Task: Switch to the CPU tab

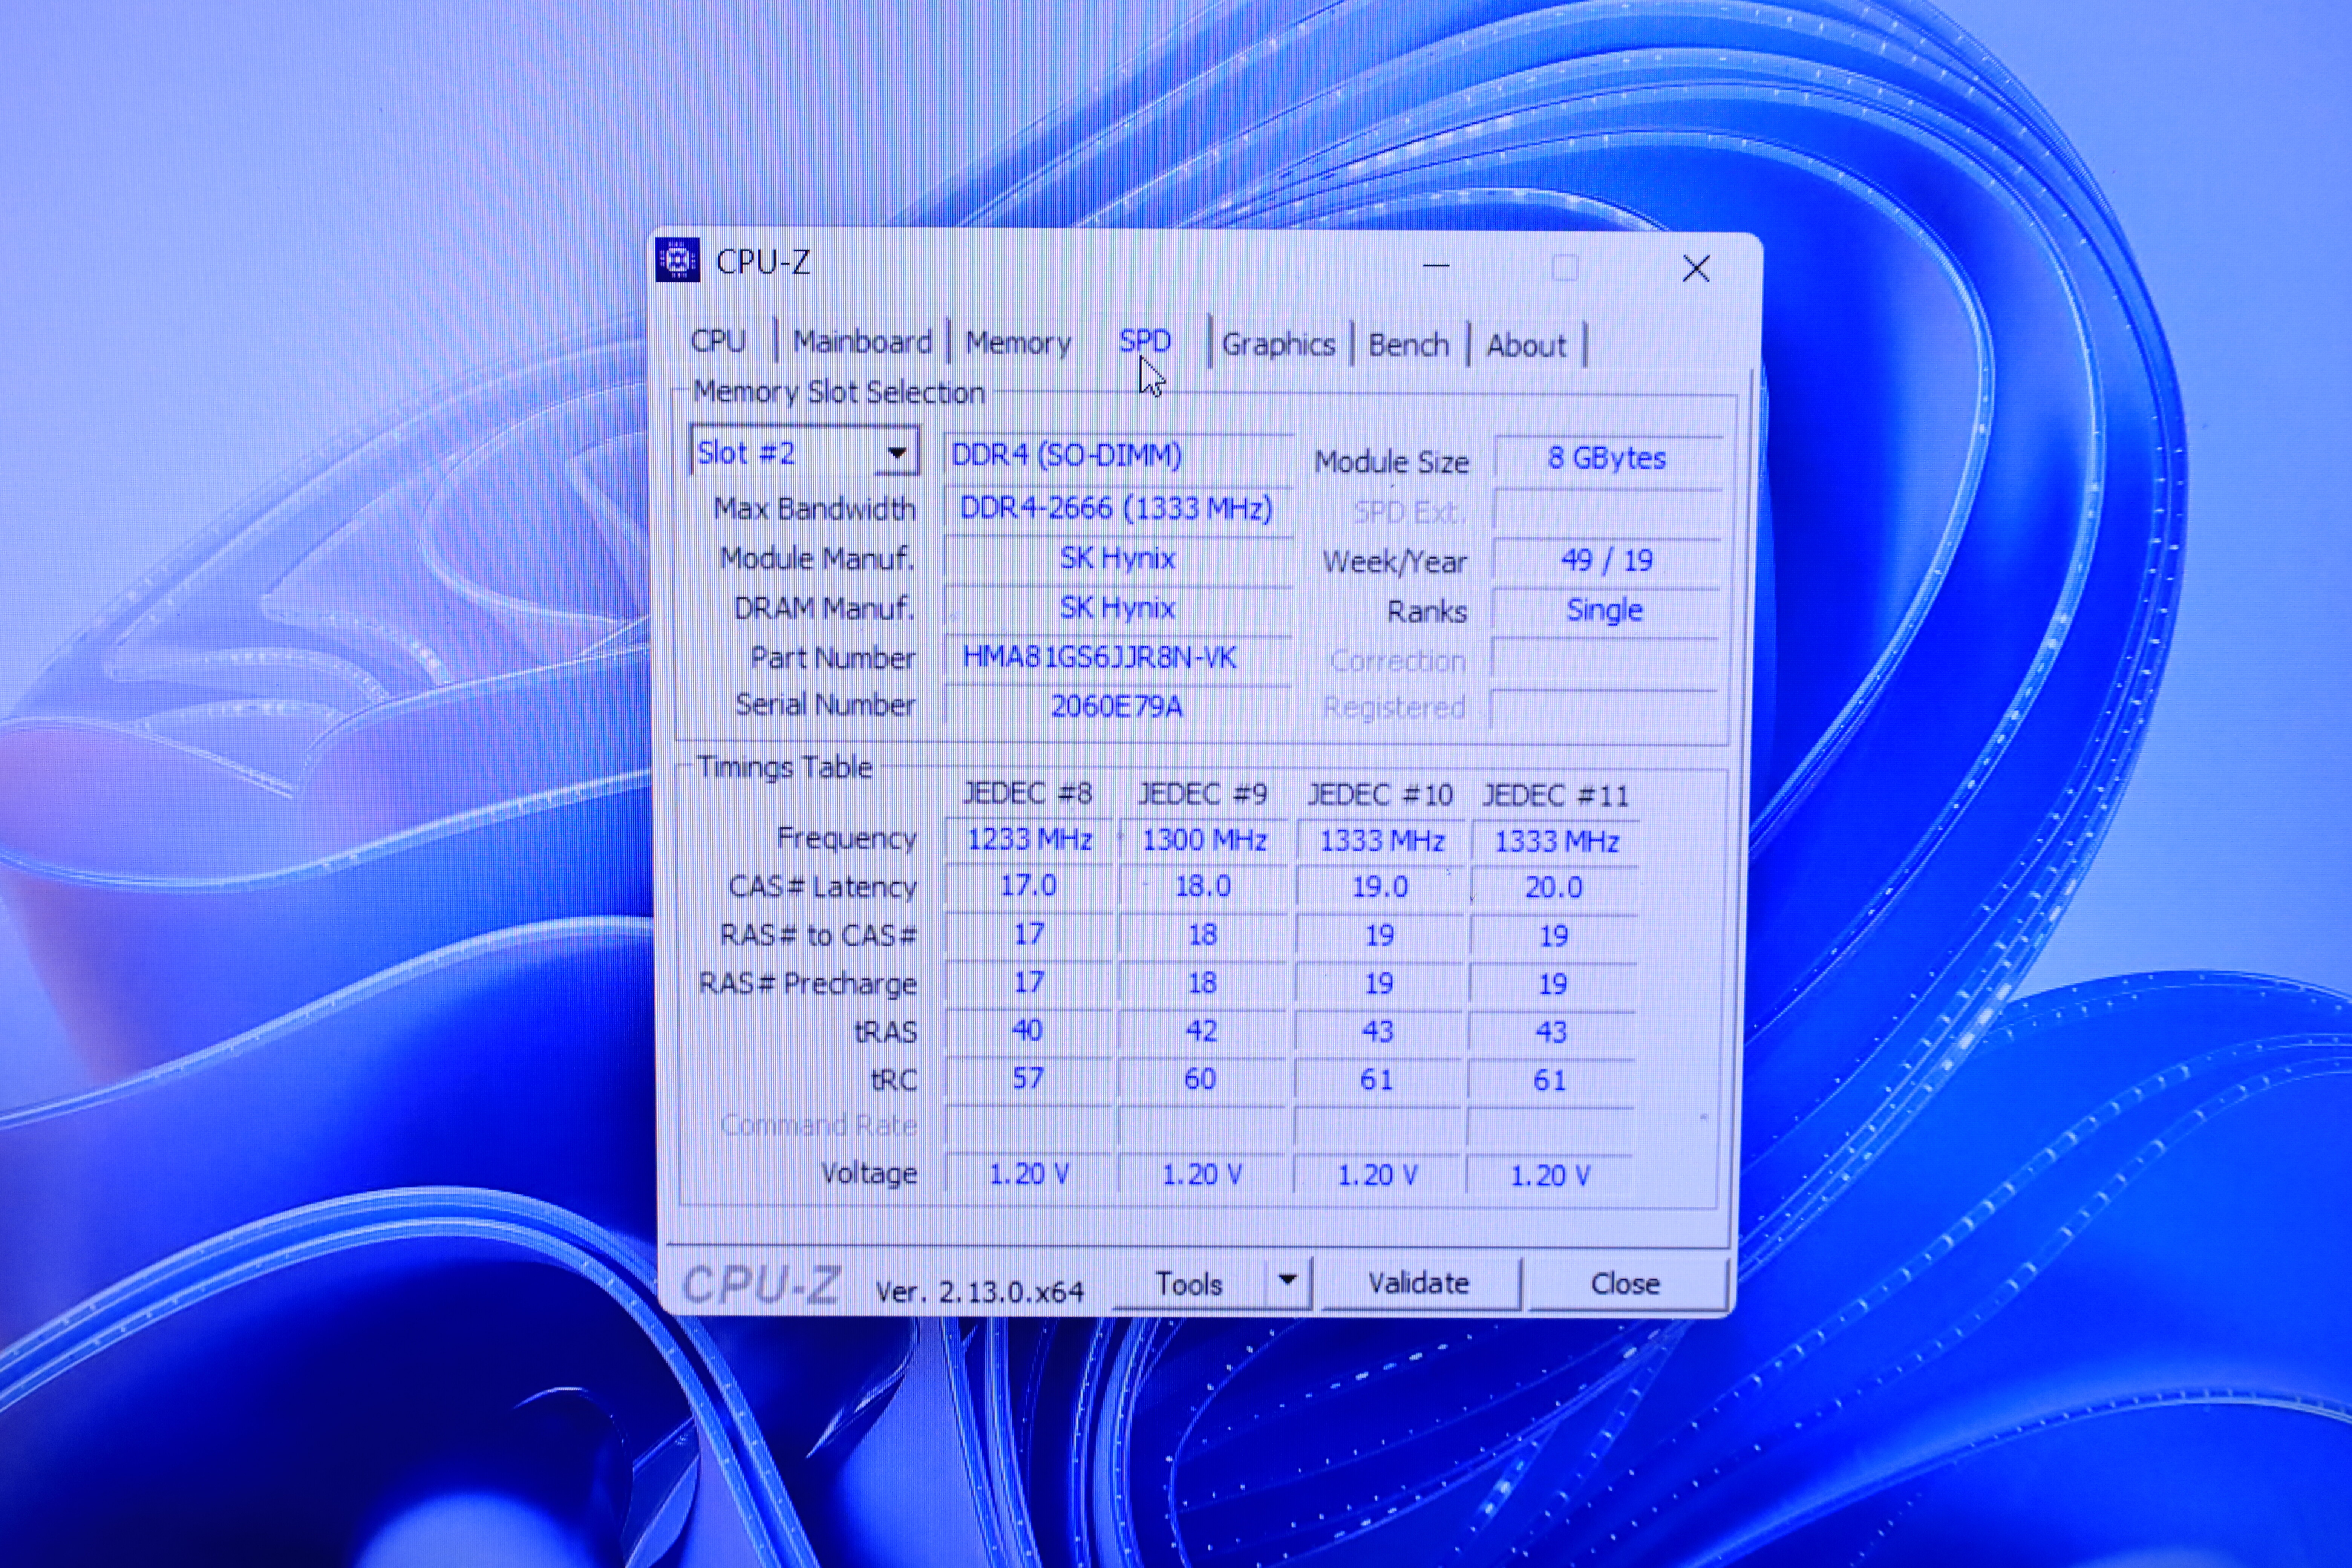Action: pos(718,342)
